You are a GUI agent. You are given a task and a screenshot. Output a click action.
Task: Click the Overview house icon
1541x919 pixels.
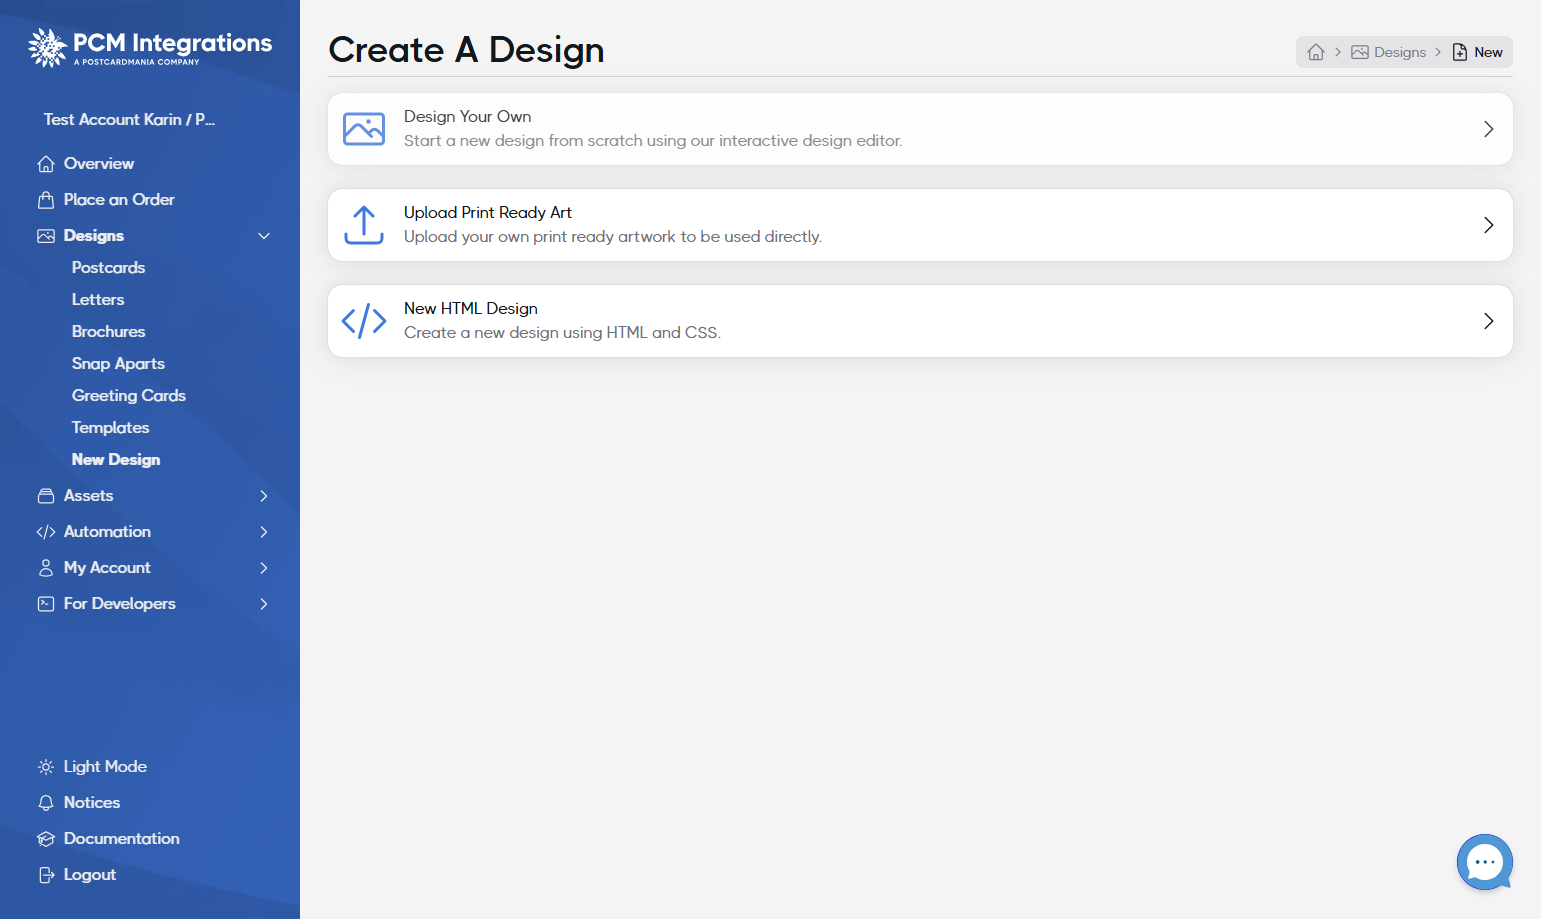click(46, 164)
